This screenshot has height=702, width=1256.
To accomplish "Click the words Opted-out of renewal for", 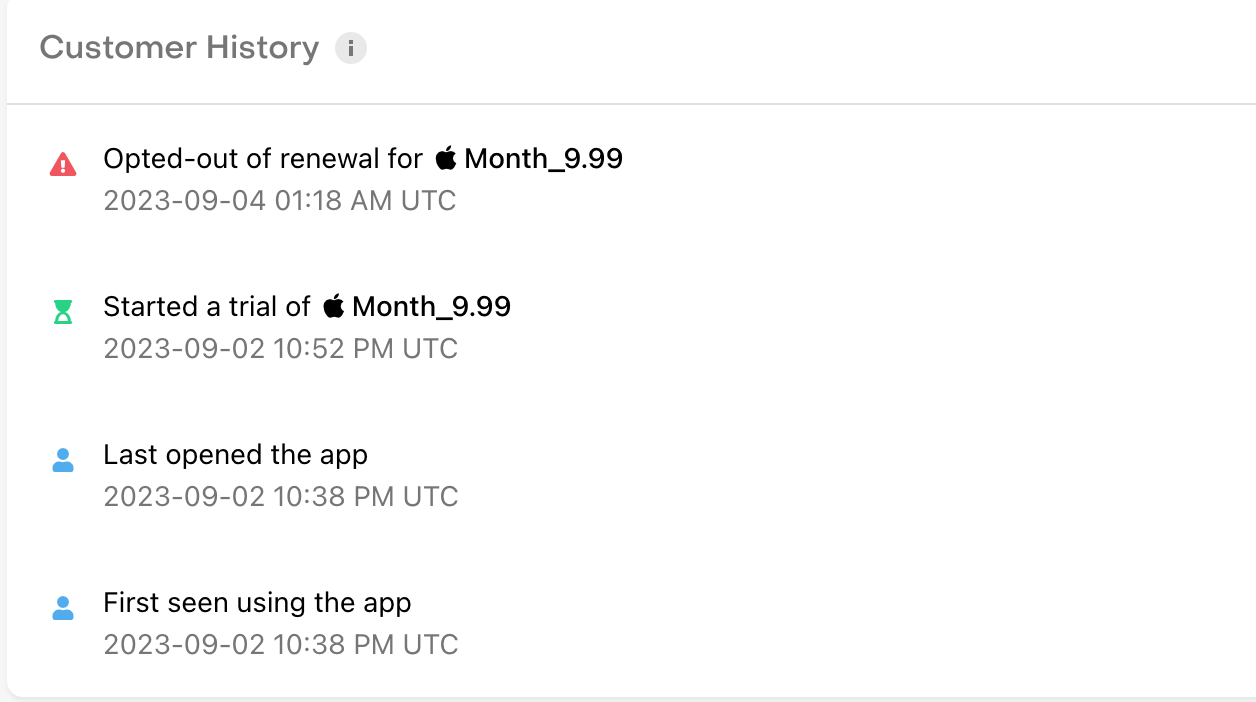I will [263, 159].
